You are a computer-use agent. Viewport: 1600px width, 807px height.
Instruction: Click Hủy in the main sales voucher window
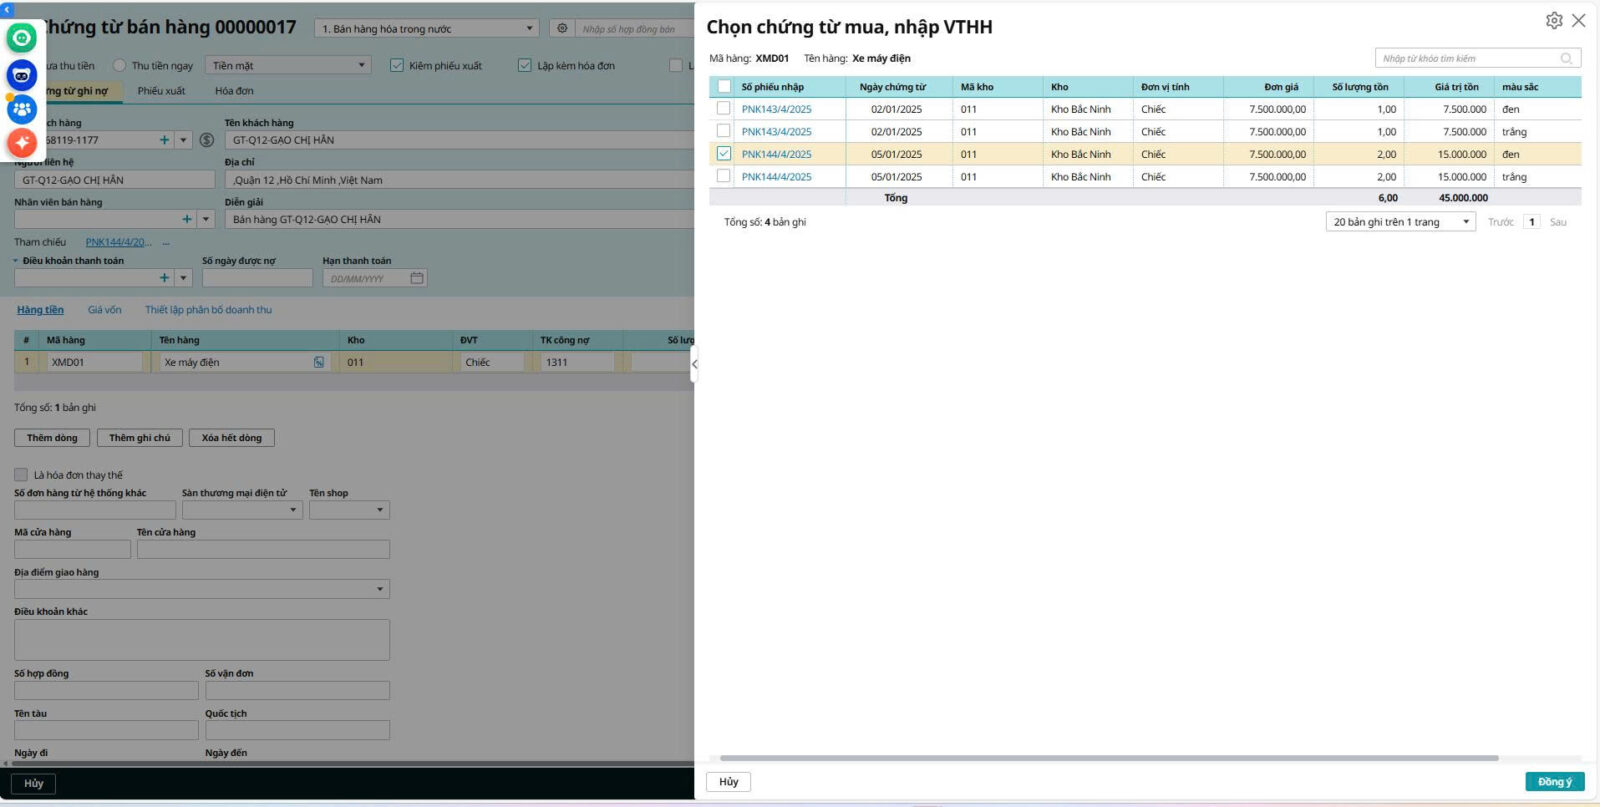[x=34, y=783]
